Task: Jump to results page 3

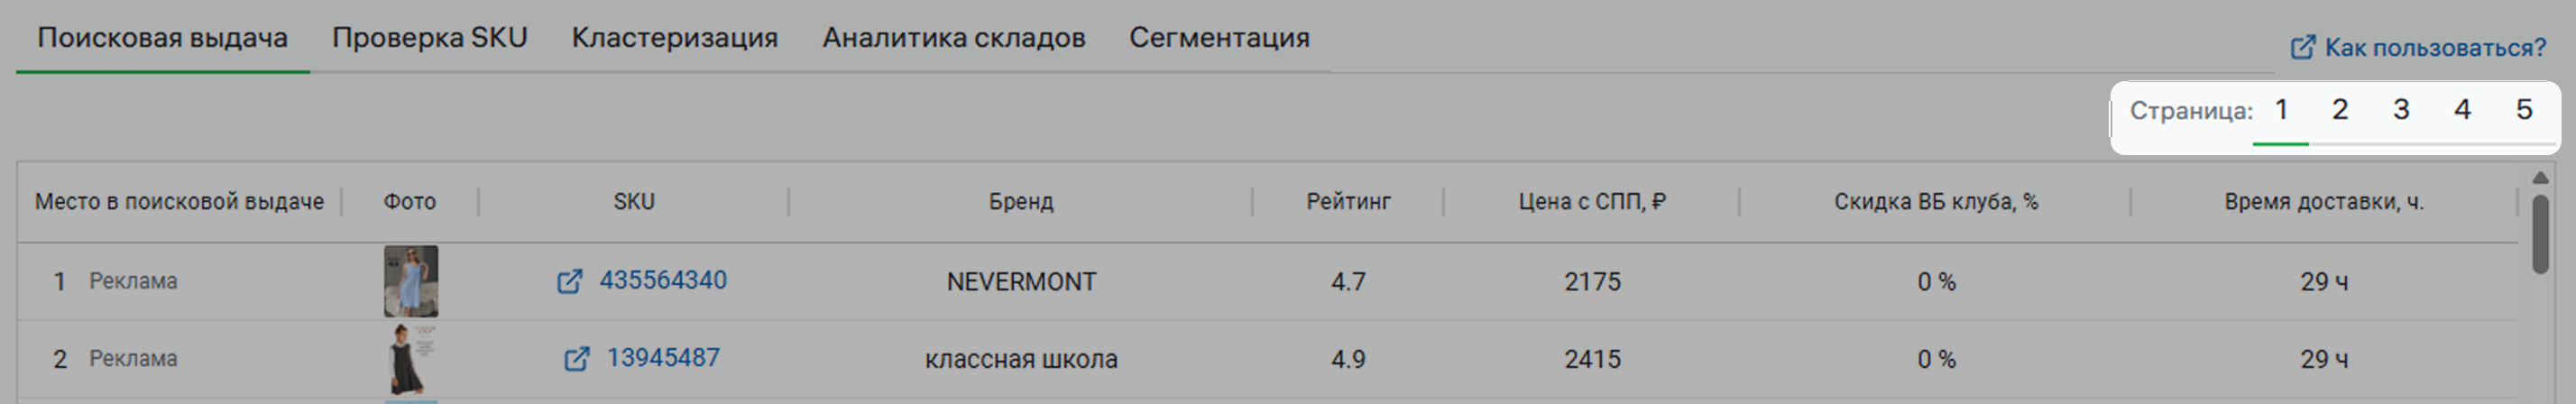Action: pyautogui.click(x=2401, y=110)
